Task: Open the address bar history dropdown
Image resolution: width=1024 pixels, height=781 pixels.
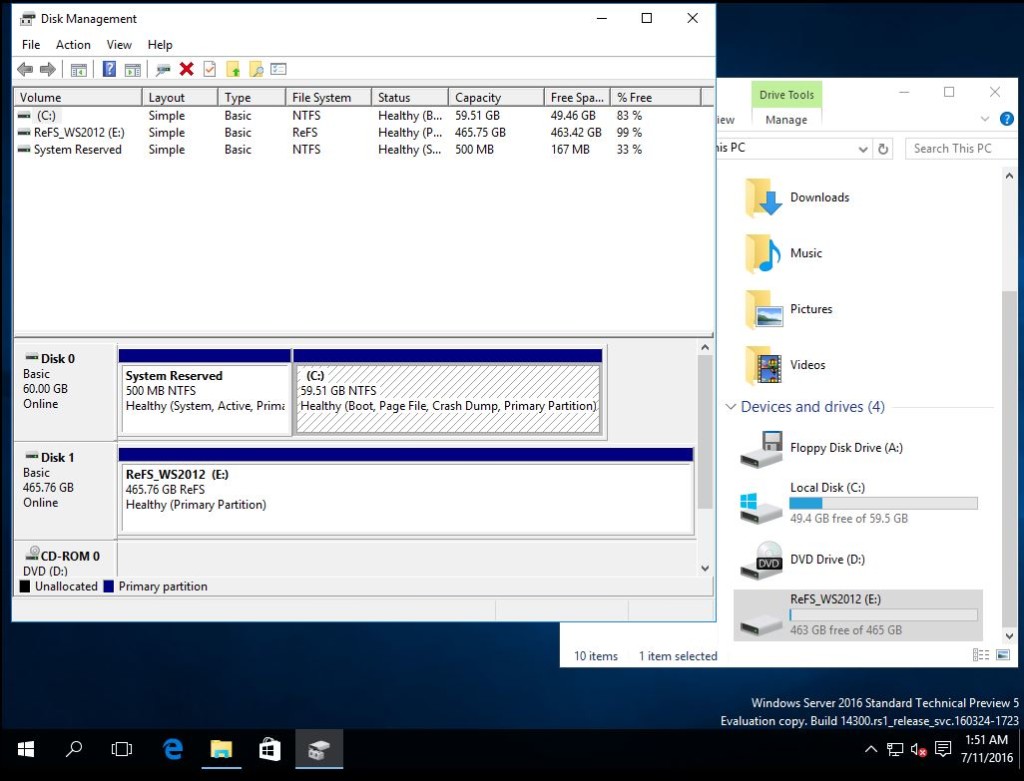Action: [863, 148]
